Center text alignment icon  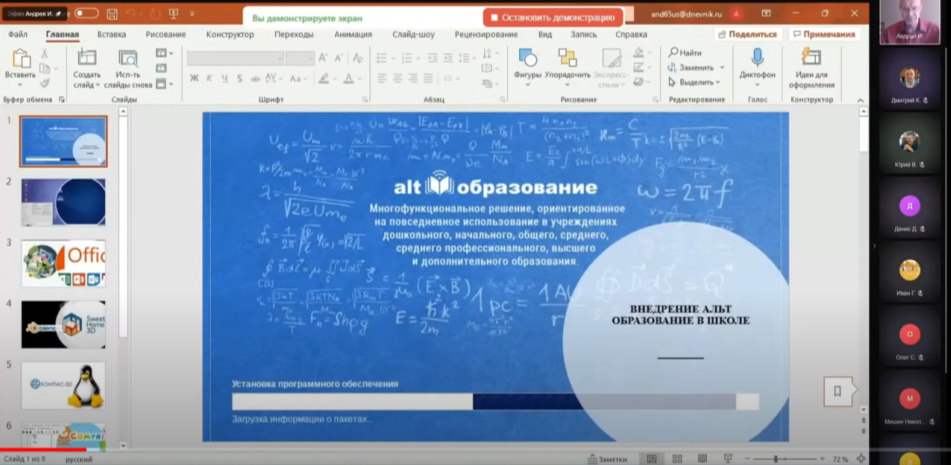pyautogui.click(x=397, y=78)
